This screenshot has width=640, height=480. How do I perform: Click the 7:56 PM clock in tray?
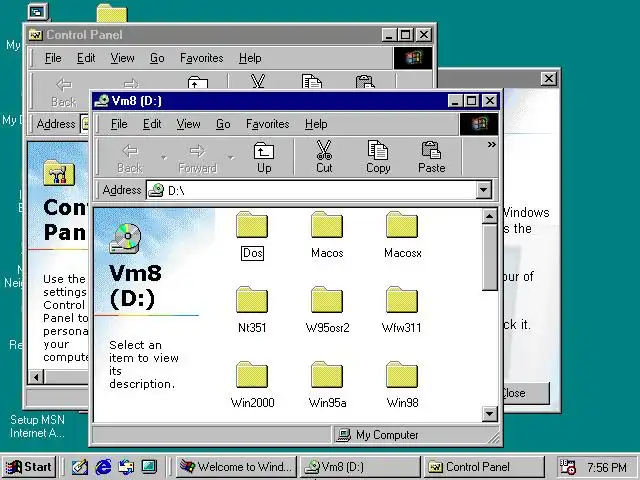pyautogui.click(x=607, y=467)
